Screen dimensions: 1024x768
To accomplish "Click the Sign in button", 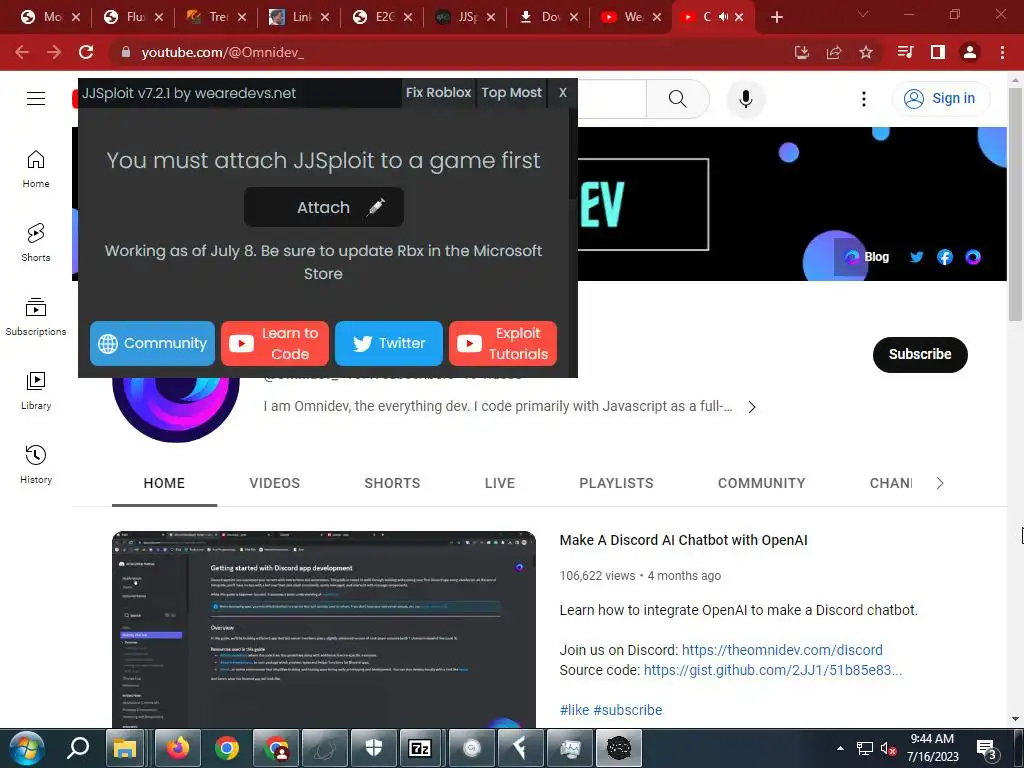I will tap(940, 99).
